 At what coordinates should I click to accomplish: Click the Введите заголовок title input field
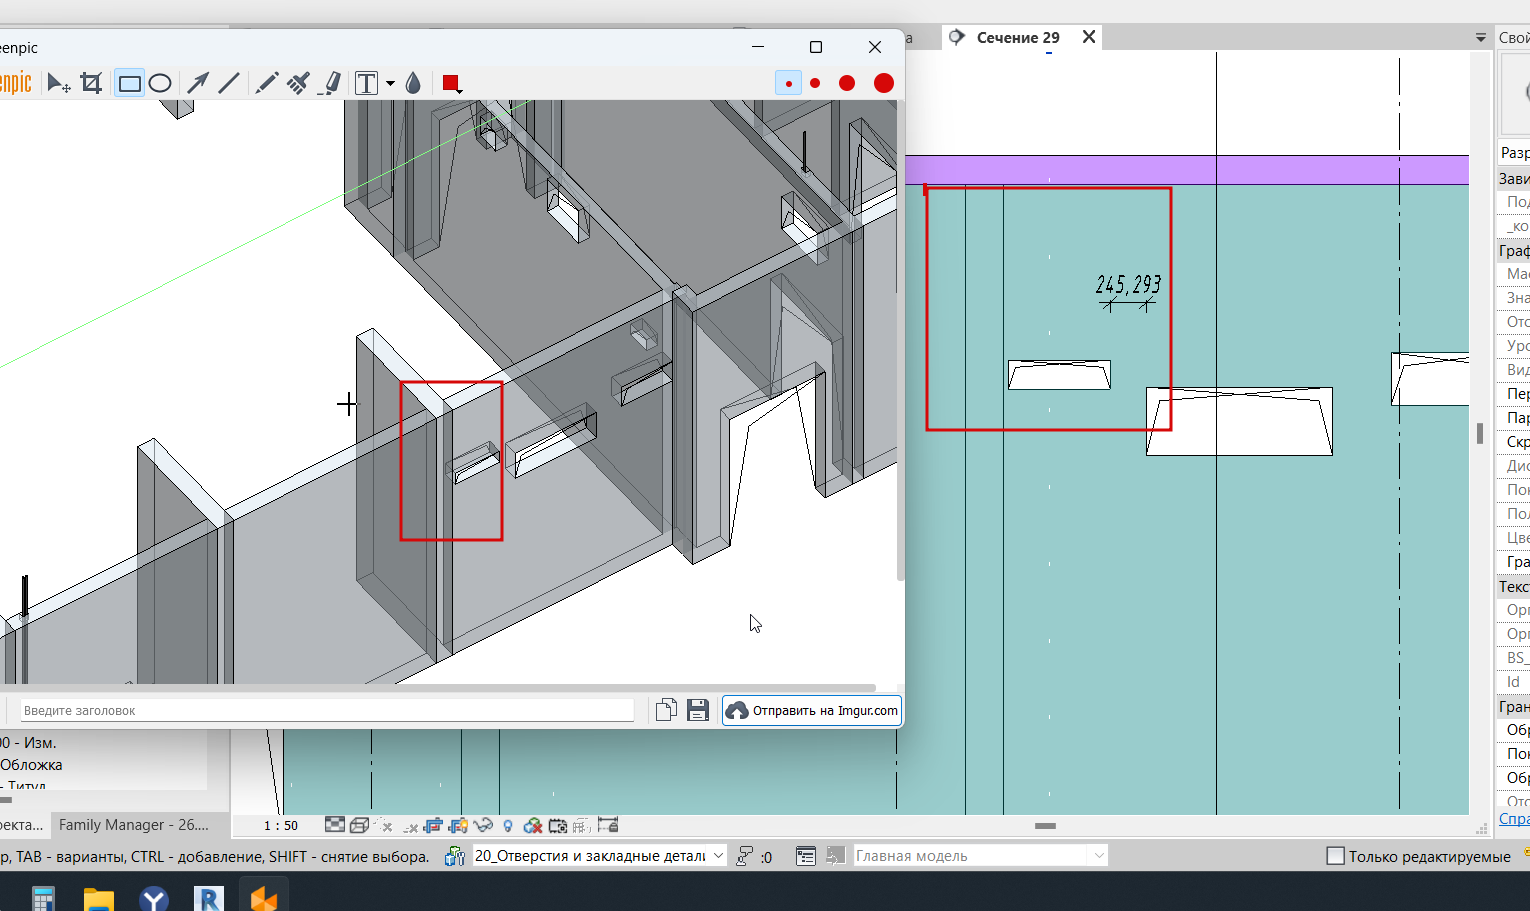[327, 710]
